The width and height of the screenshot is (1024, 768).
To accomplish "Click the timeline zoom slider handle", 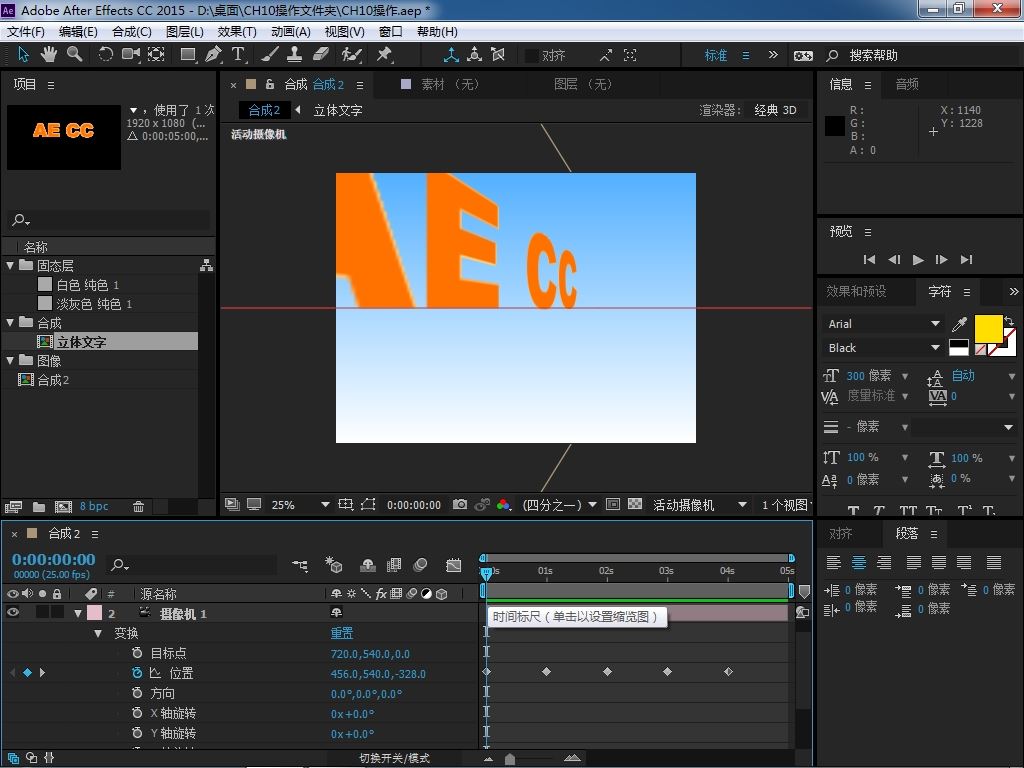I will coord(510,758).
